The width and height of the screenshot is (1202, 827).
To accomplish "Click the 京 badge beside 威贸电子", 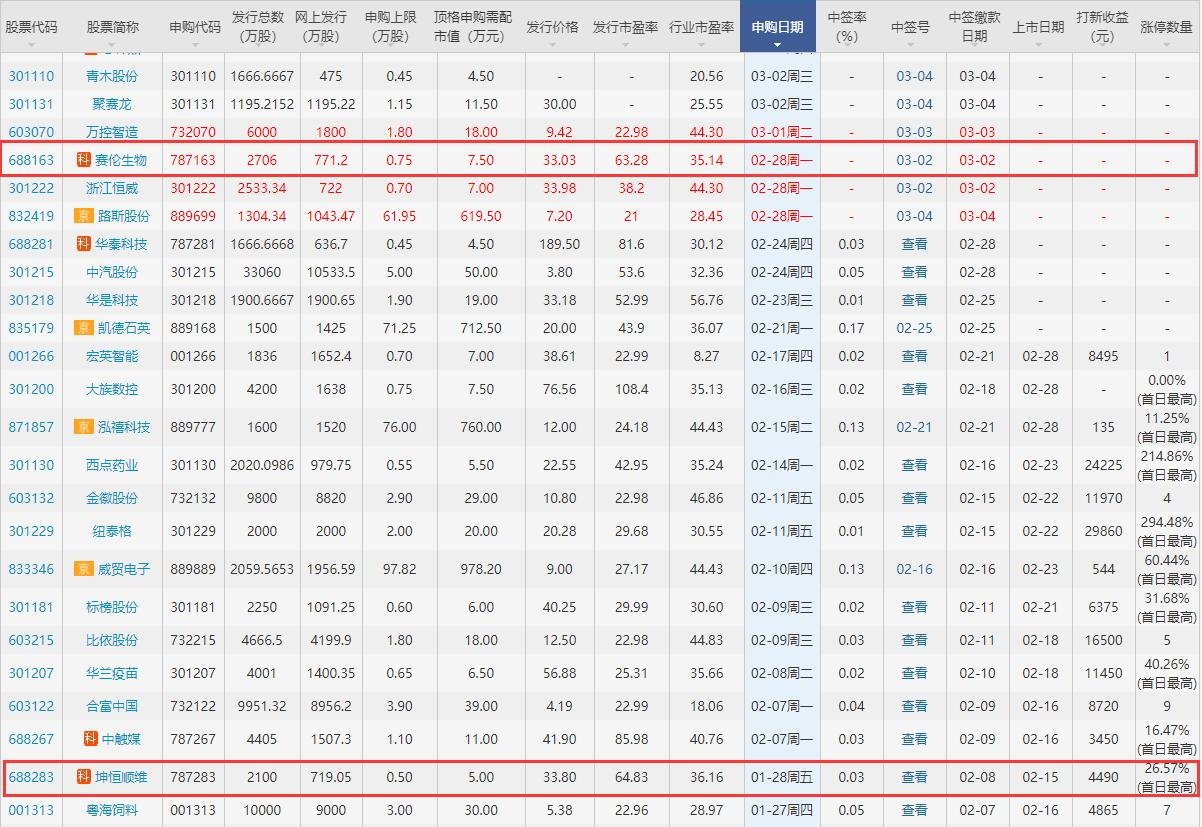I will [84, 569].
